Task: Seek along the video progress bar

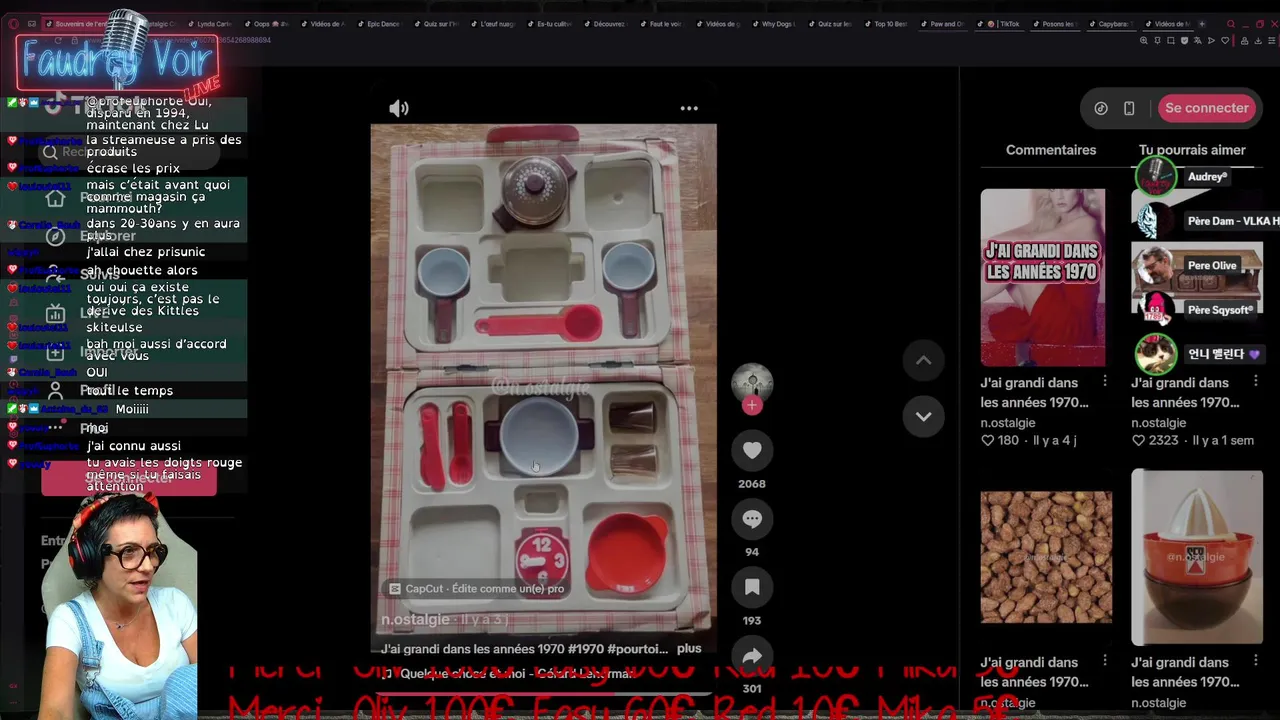Action: coord(543,692)
